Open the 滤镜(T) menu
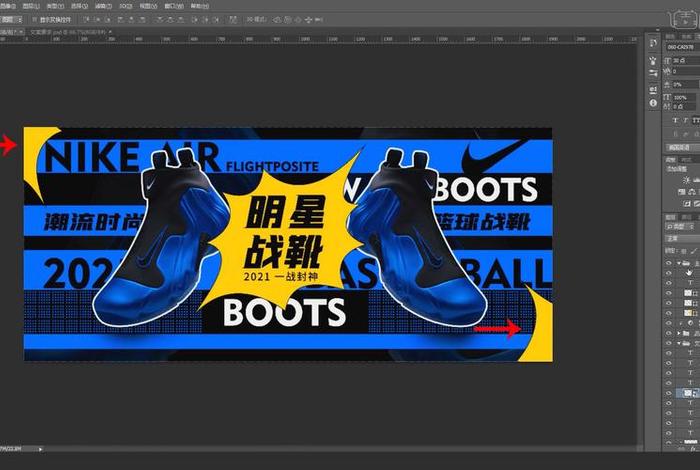700x470 pixels. pyautogui.click(x=103, y=6)
